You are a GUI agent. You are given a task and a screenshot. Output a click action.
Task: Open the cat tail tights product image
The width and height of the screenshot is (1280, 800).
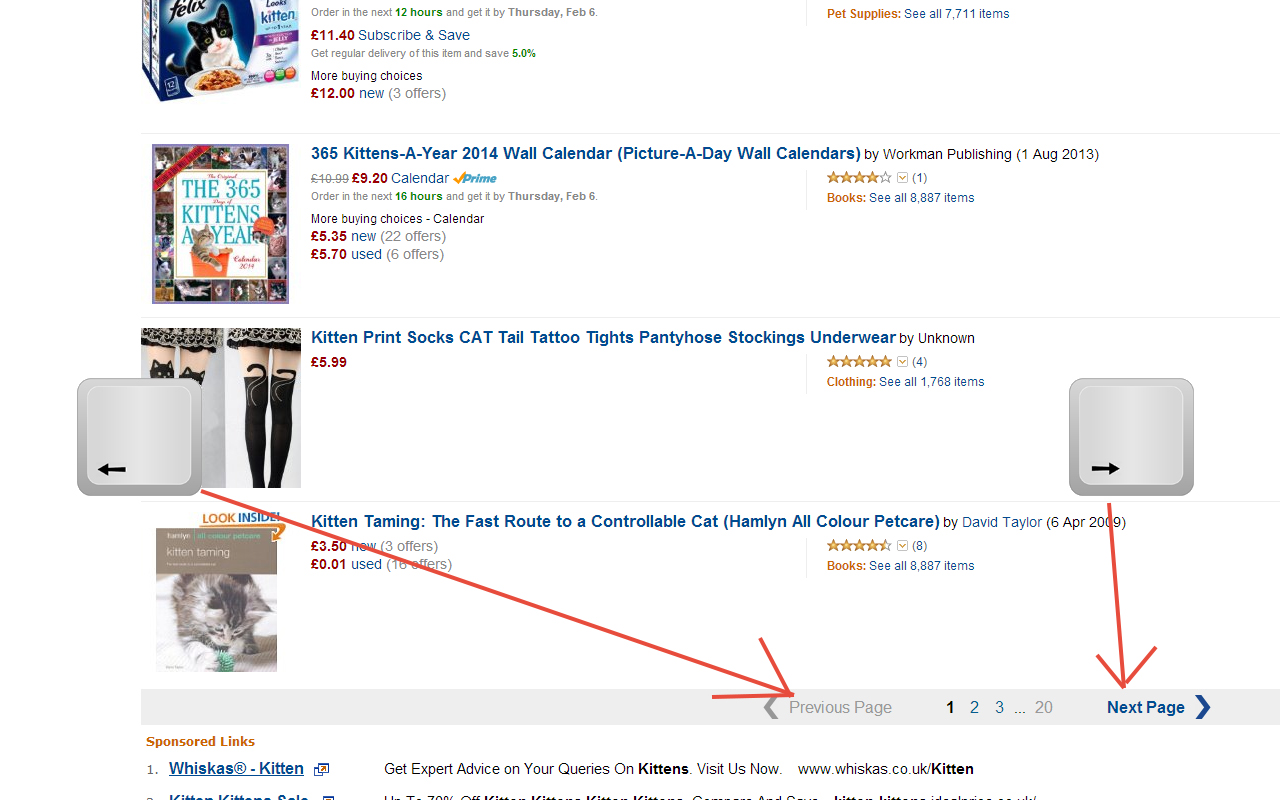[x=221, y=408]
